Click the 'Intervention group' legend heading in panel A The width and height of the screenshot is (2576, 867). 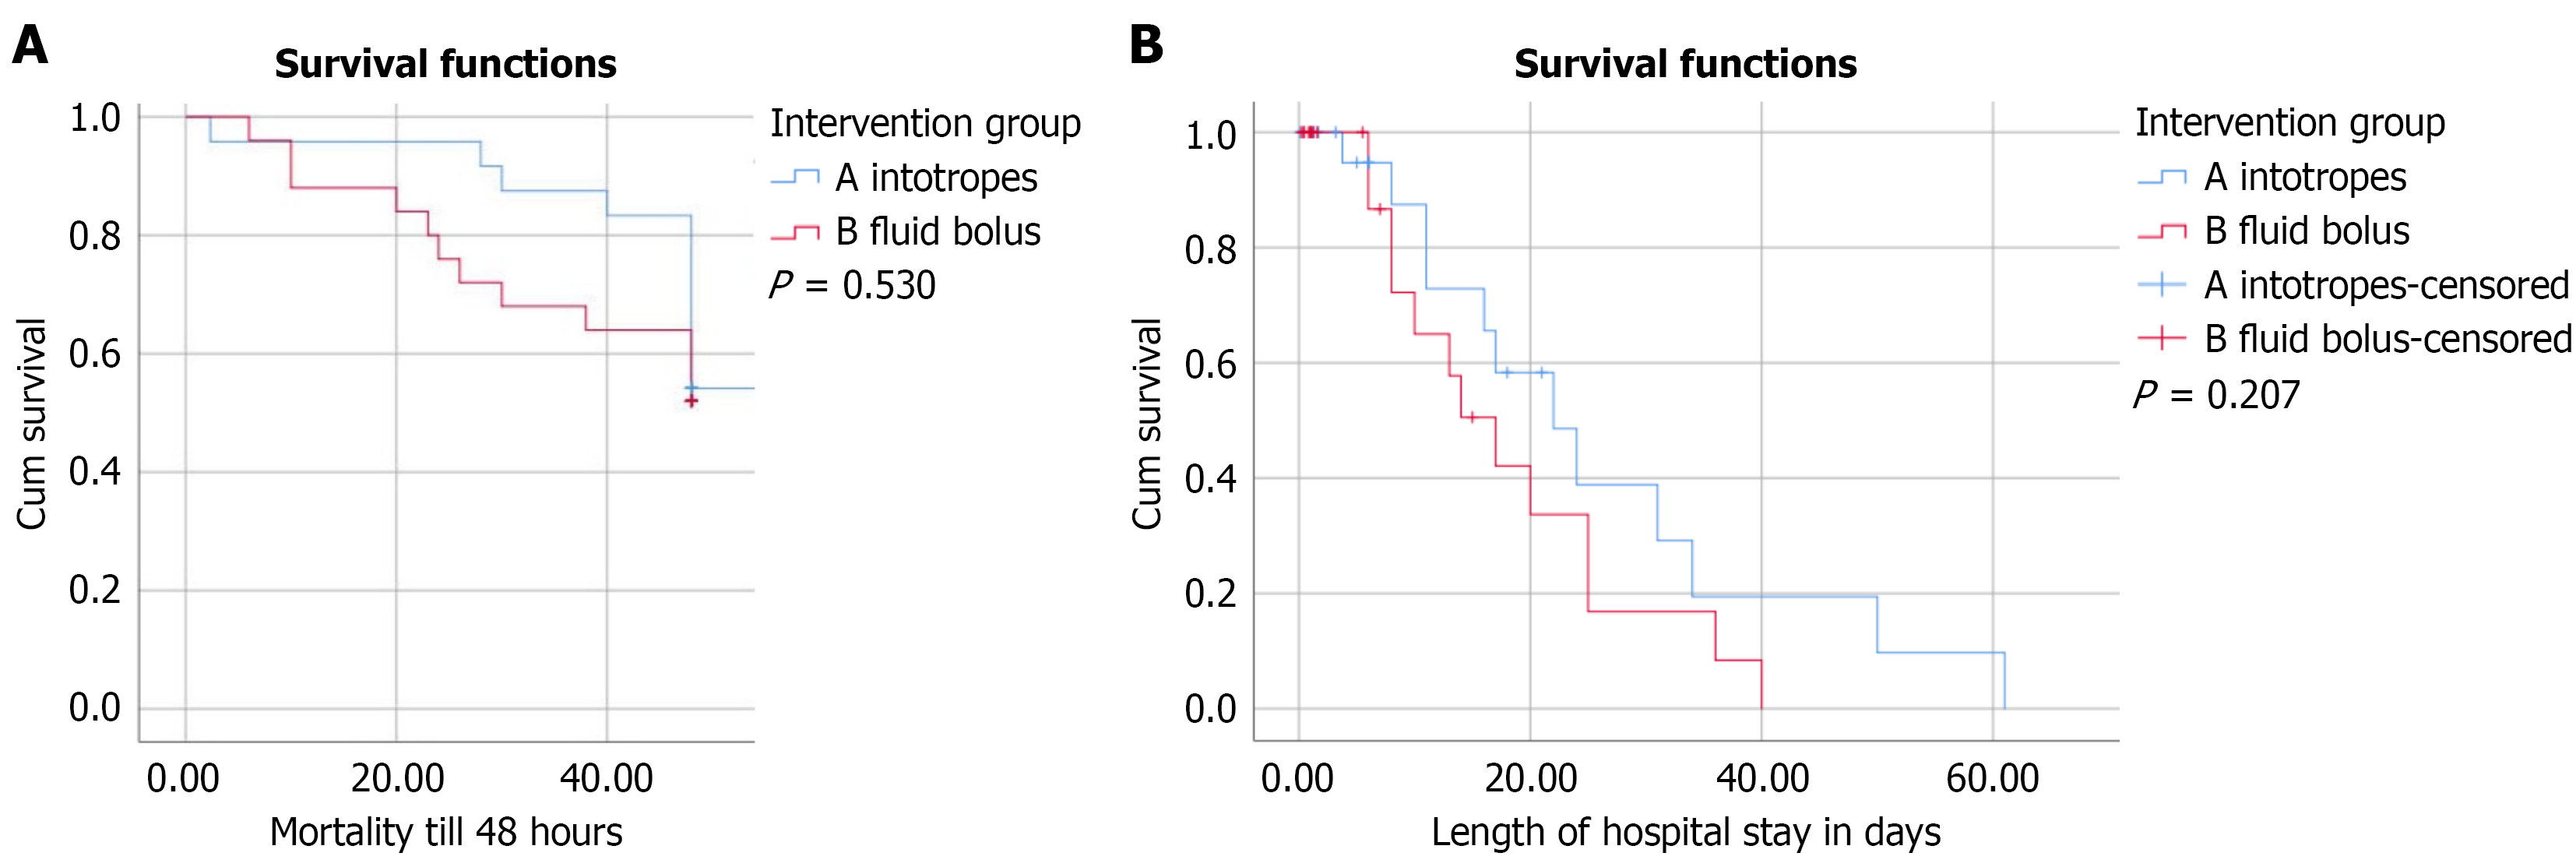(x=925, y=124)
